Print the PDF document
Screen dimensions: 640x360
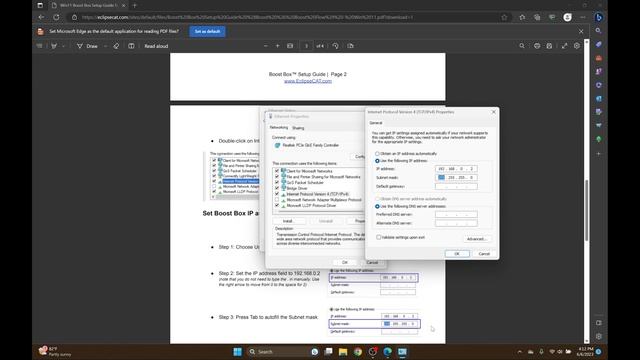click(x=537, y=46)
